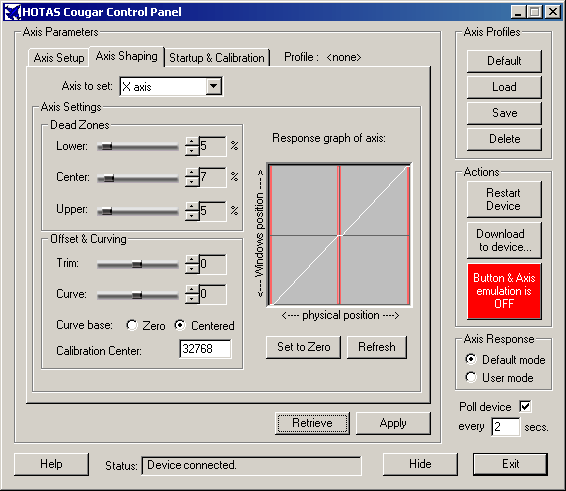Click the Lower dead zone slider
This screenshot has width=566, height=491.
click(x=138, y=146)
